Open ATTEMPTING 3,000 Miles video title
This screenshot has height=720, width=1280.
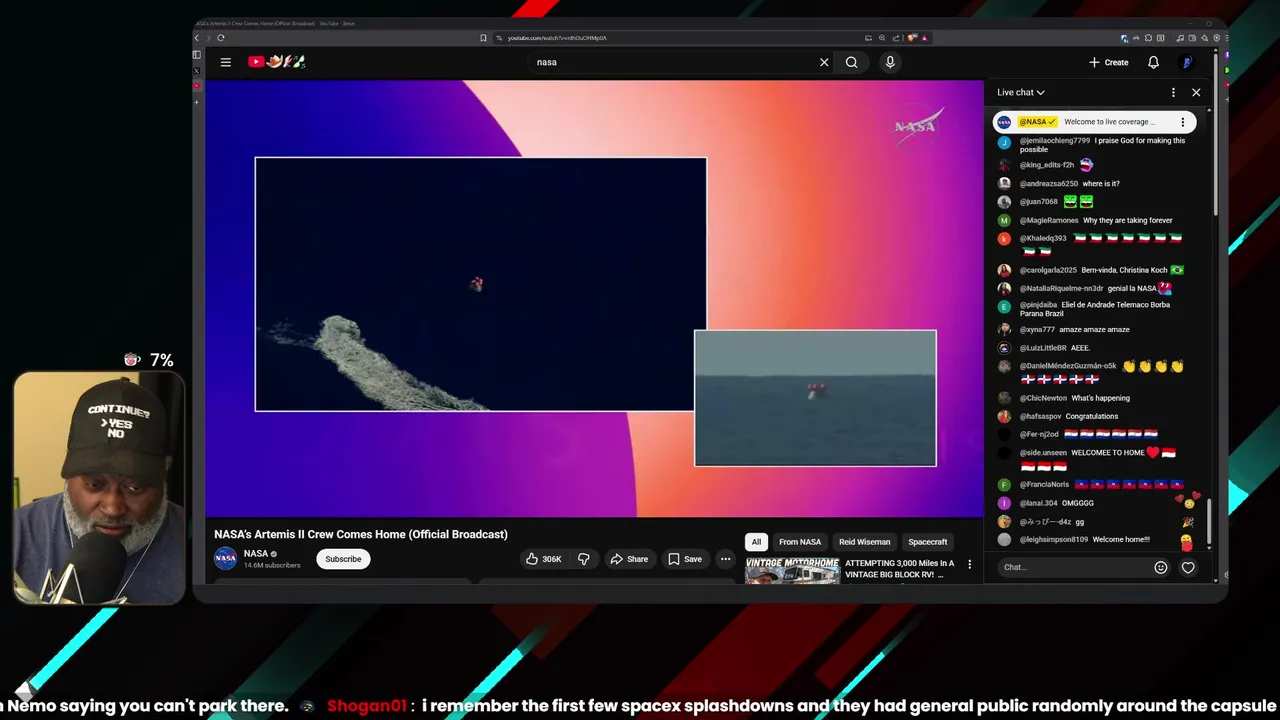click(x=900, y=569)
